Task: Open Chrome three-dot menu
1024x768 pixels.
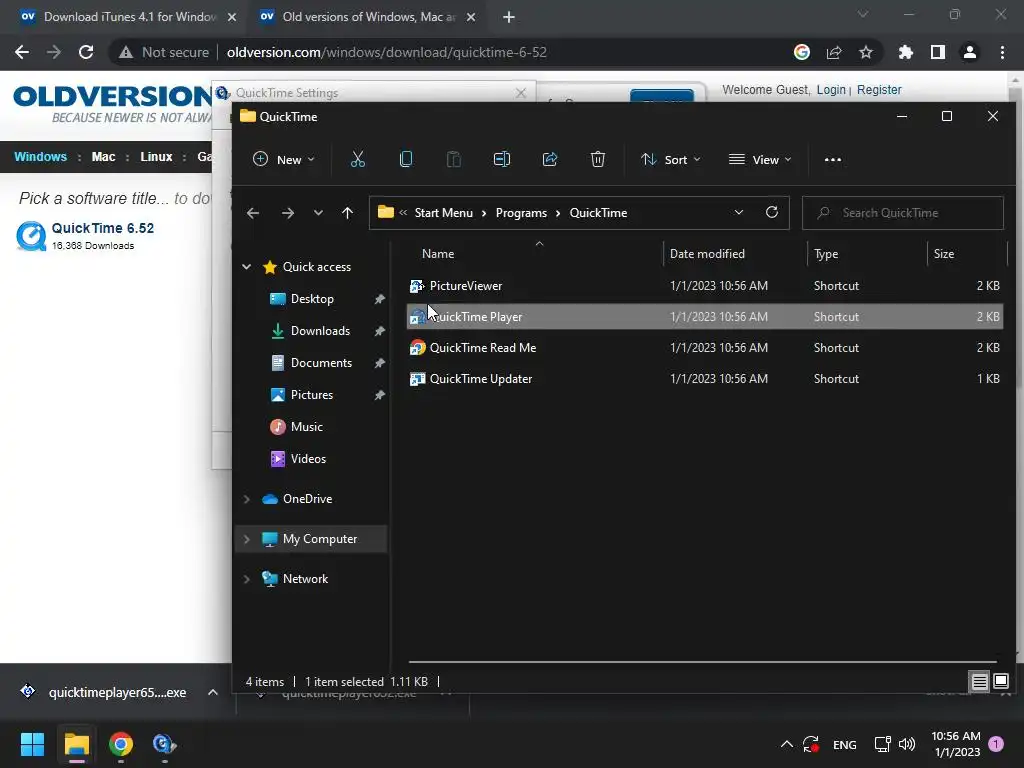Action: (x=1002, y=52)
